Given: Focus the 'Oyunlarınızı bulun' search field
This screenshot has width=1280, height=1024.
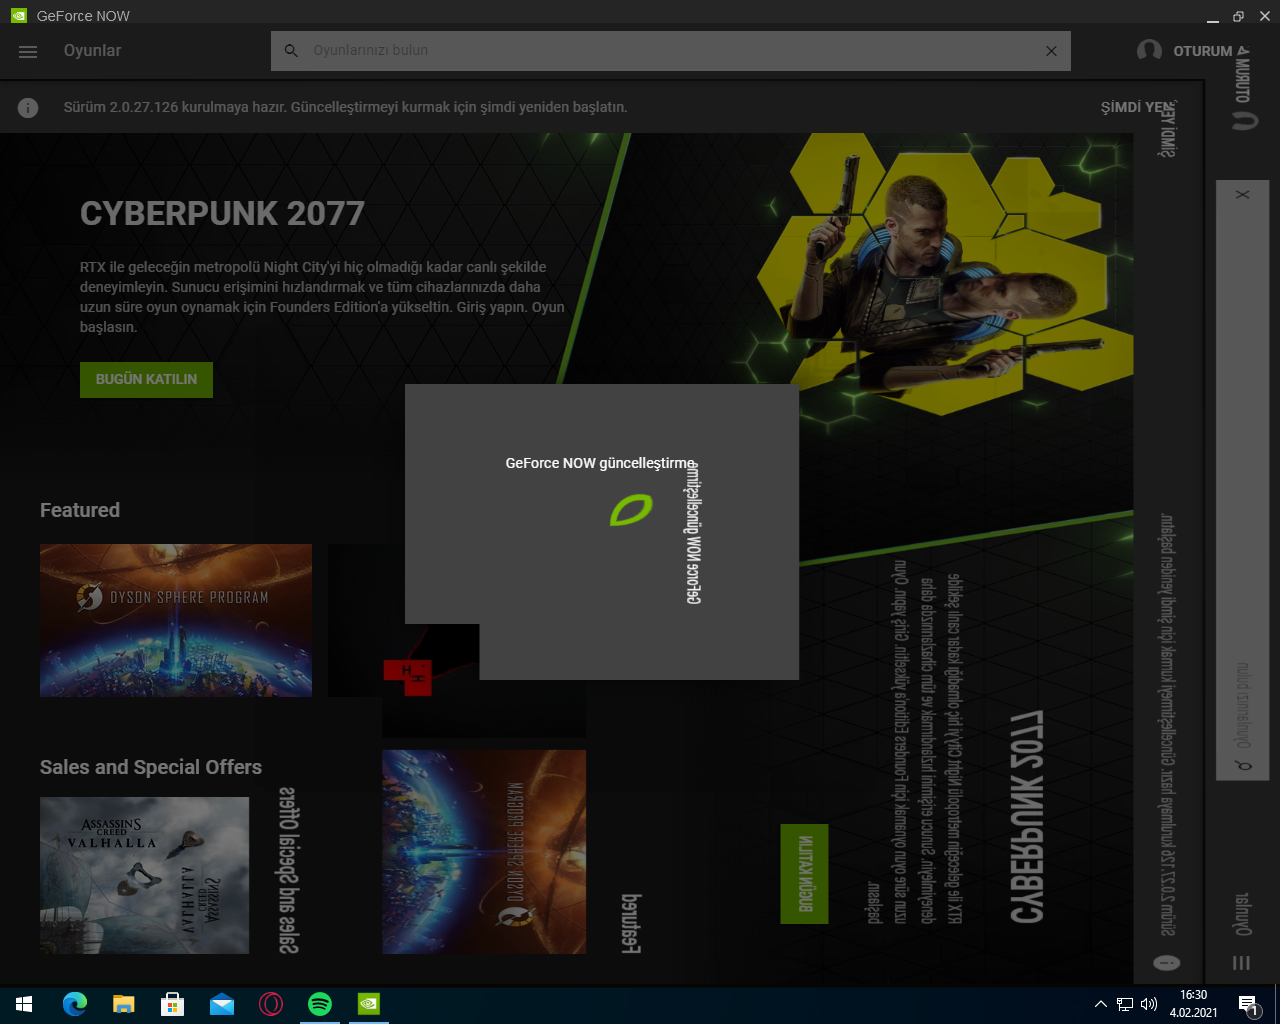Looking at the screenshot, I should pos(670,51).
